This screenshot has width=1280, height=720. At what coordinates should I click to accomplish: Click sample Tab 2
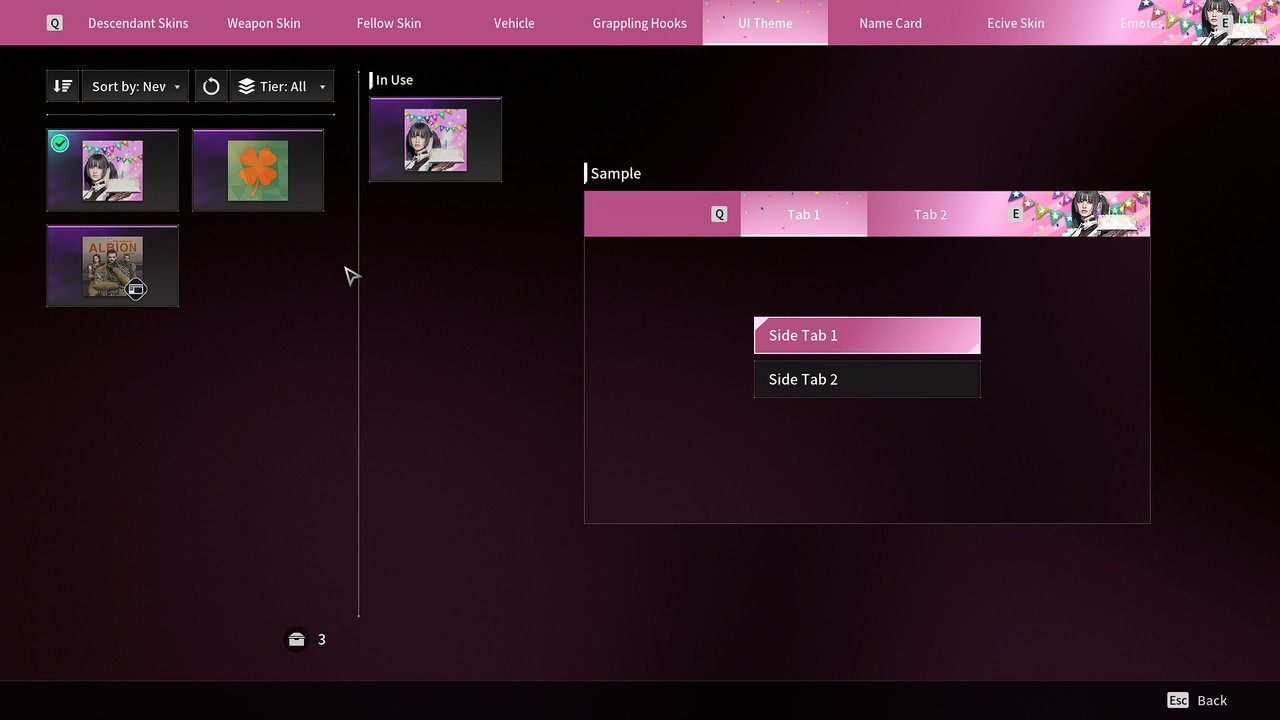(x=930, y=214)
